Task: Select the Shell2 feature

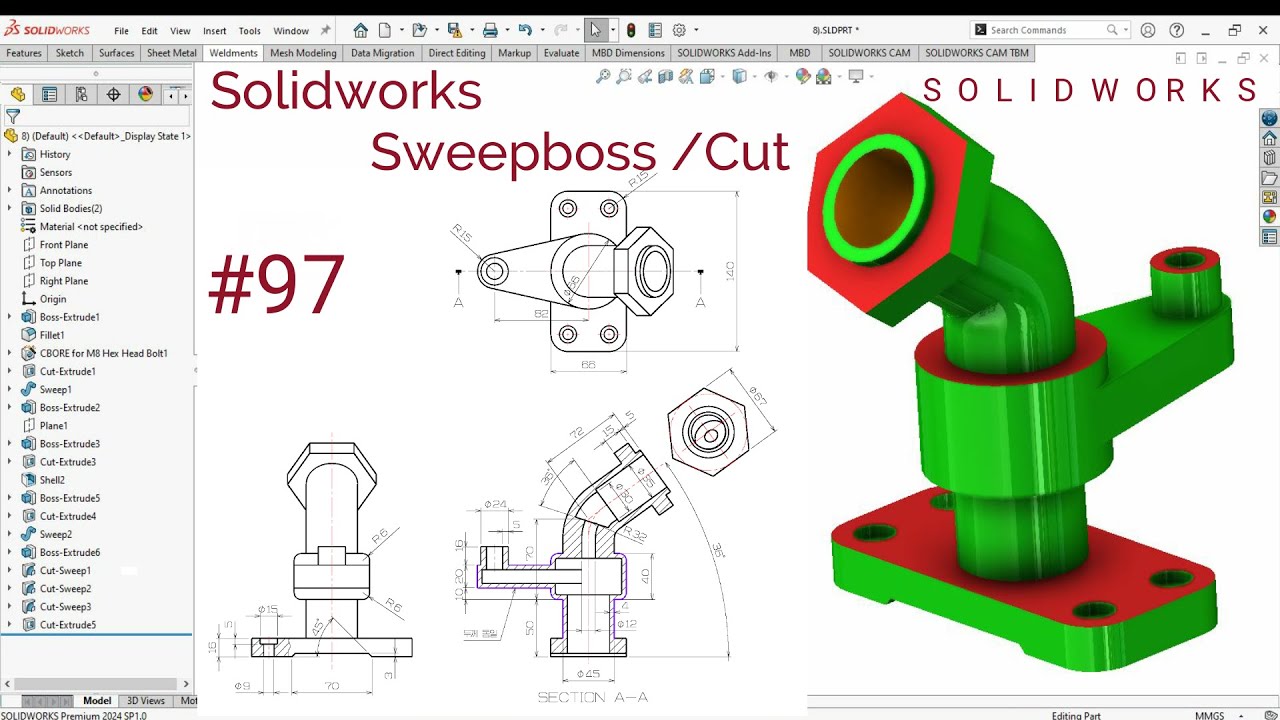Action: pyautogui.click(x=52, y=480)
